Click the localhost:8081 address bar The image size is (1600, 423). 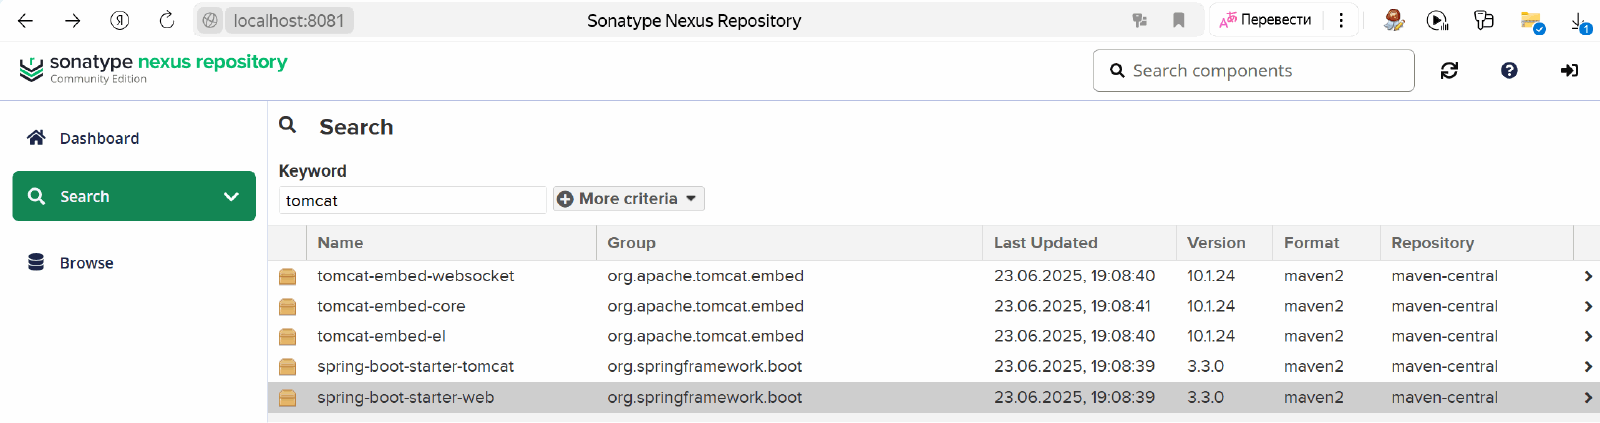pos(289,20)
